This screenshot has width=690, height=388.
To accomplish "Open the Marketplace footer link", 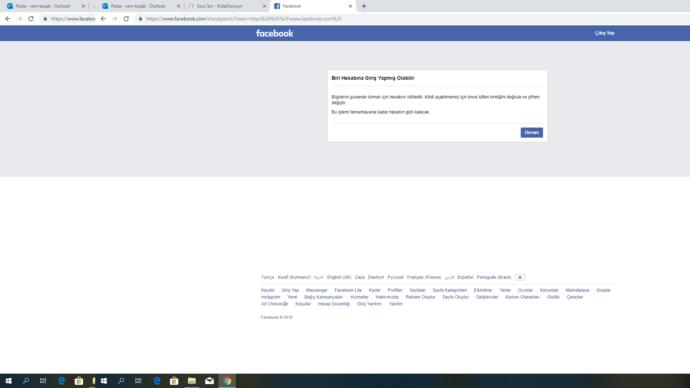I will (x=577, y=290).
